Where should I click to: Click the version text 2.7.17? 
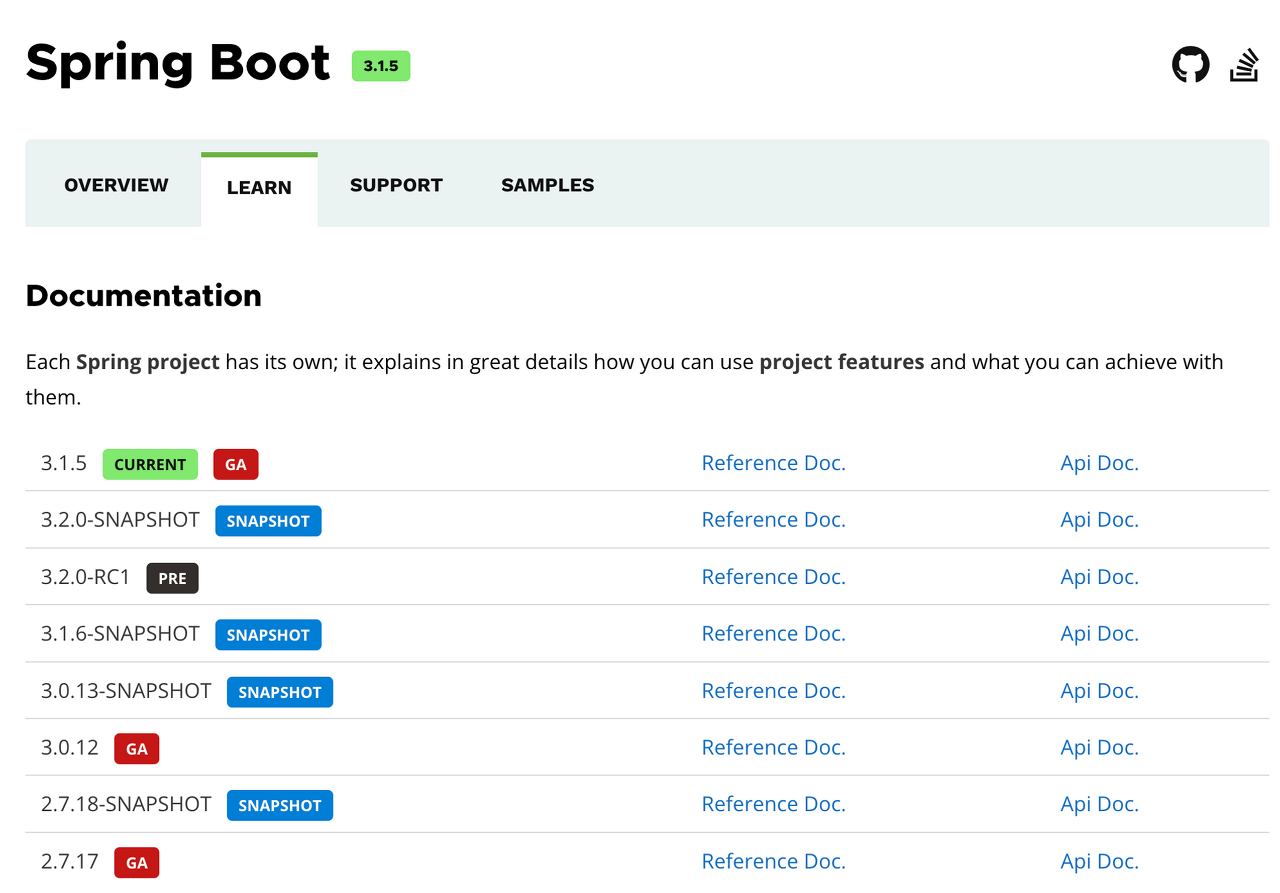[70, 861]
